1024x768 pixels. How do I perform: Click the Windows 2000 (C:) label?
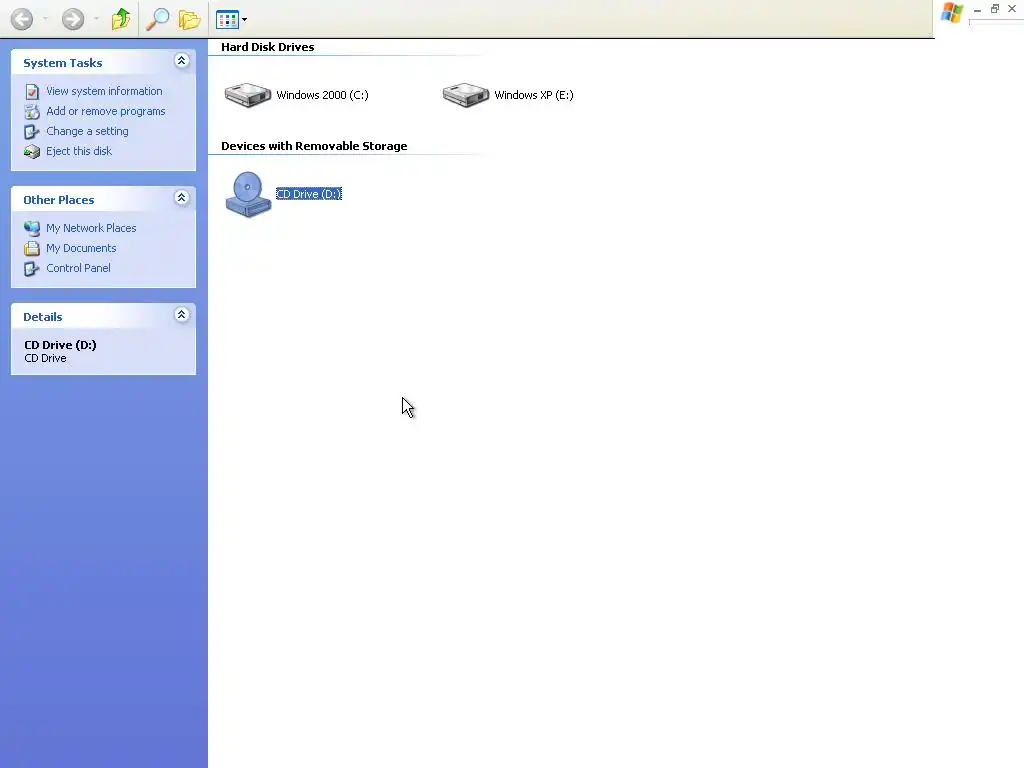(322, 95)
